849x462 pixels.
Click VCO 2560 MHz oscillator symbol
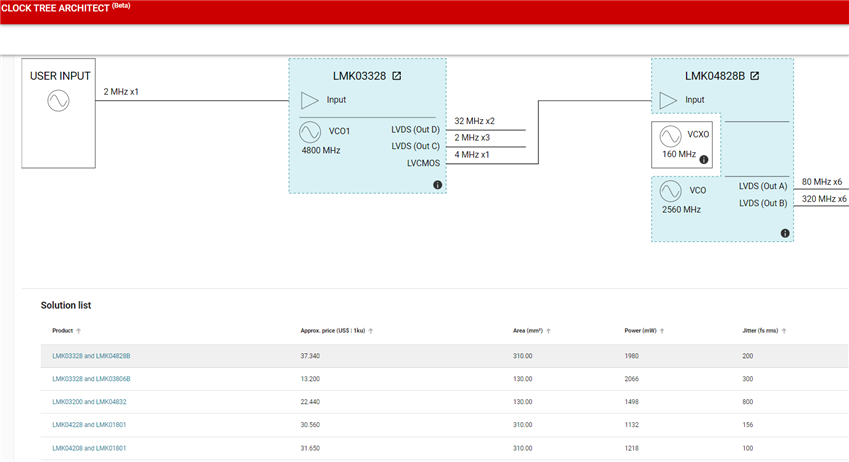(x=670, y=191)
